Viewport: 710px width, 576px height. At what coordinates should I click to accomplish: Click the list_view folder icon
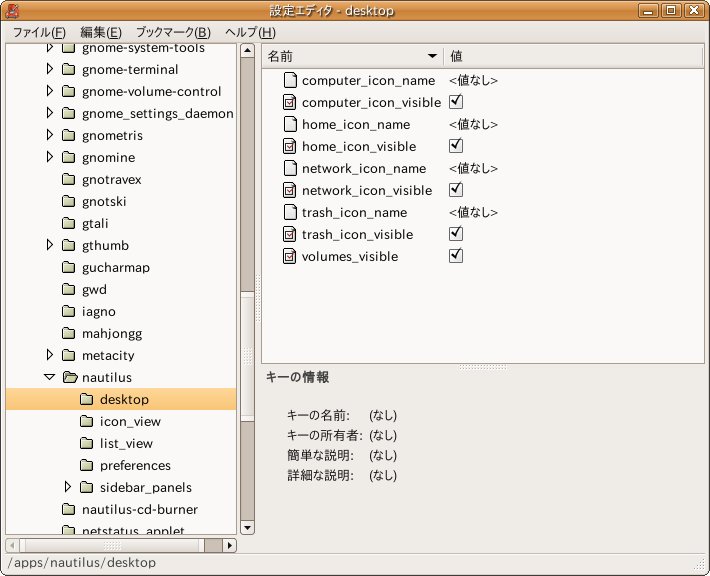[86, 443]
